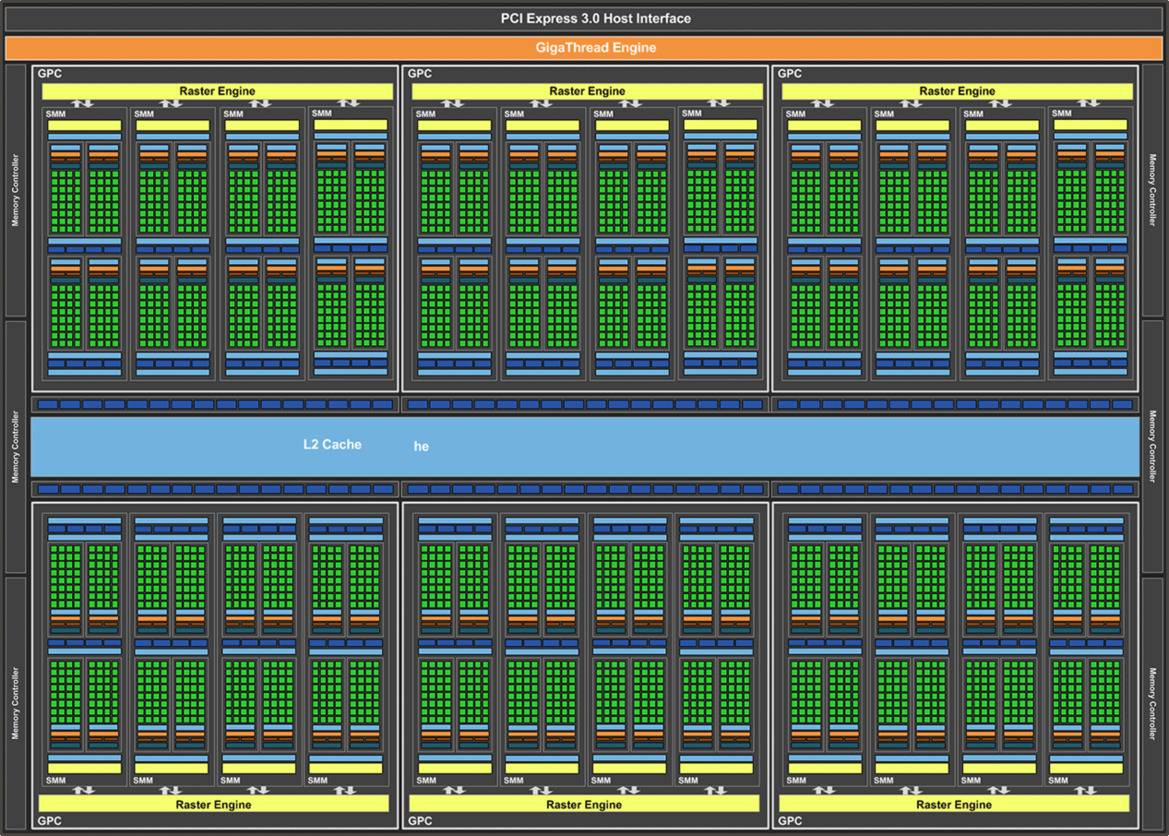Select the Raster Engine of the upper-middle GPC
Screen dimensions: 1169x836
(587, 91)
